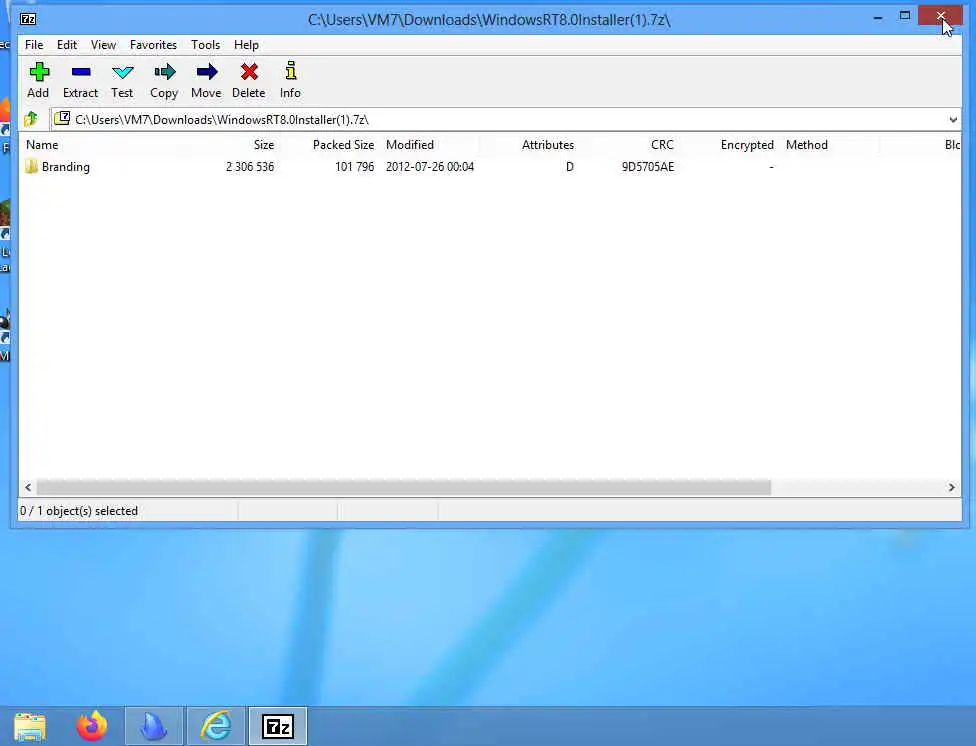Sort by the Encrypted column header
The width and height of the screenshot is (976, 746).
[747, 144]
